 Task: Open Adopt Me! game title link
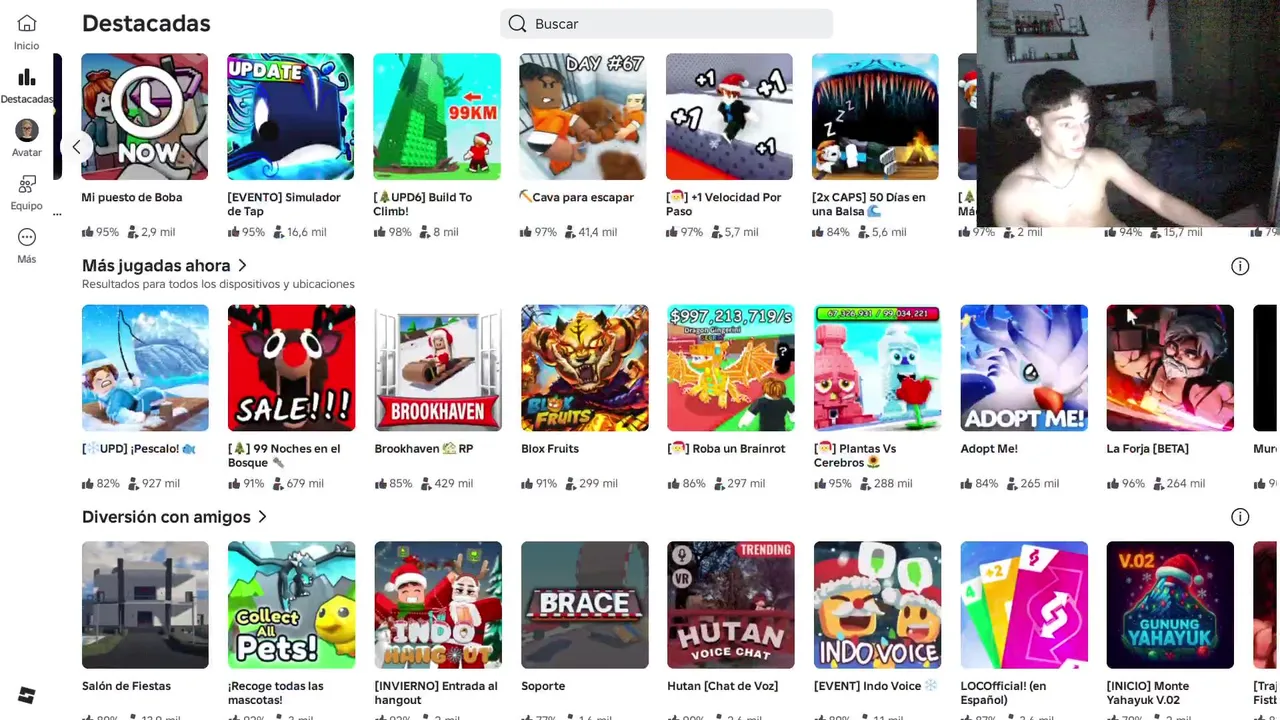tap(989, 449)
